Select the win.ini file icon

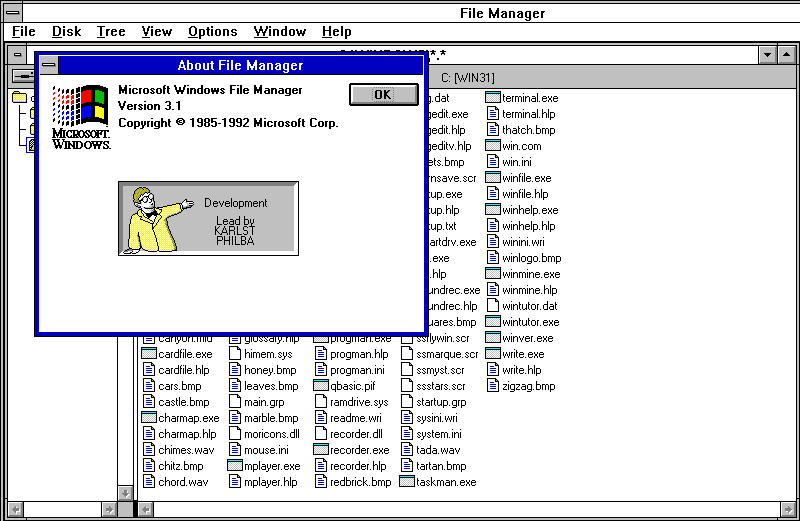tap(492, 162)
